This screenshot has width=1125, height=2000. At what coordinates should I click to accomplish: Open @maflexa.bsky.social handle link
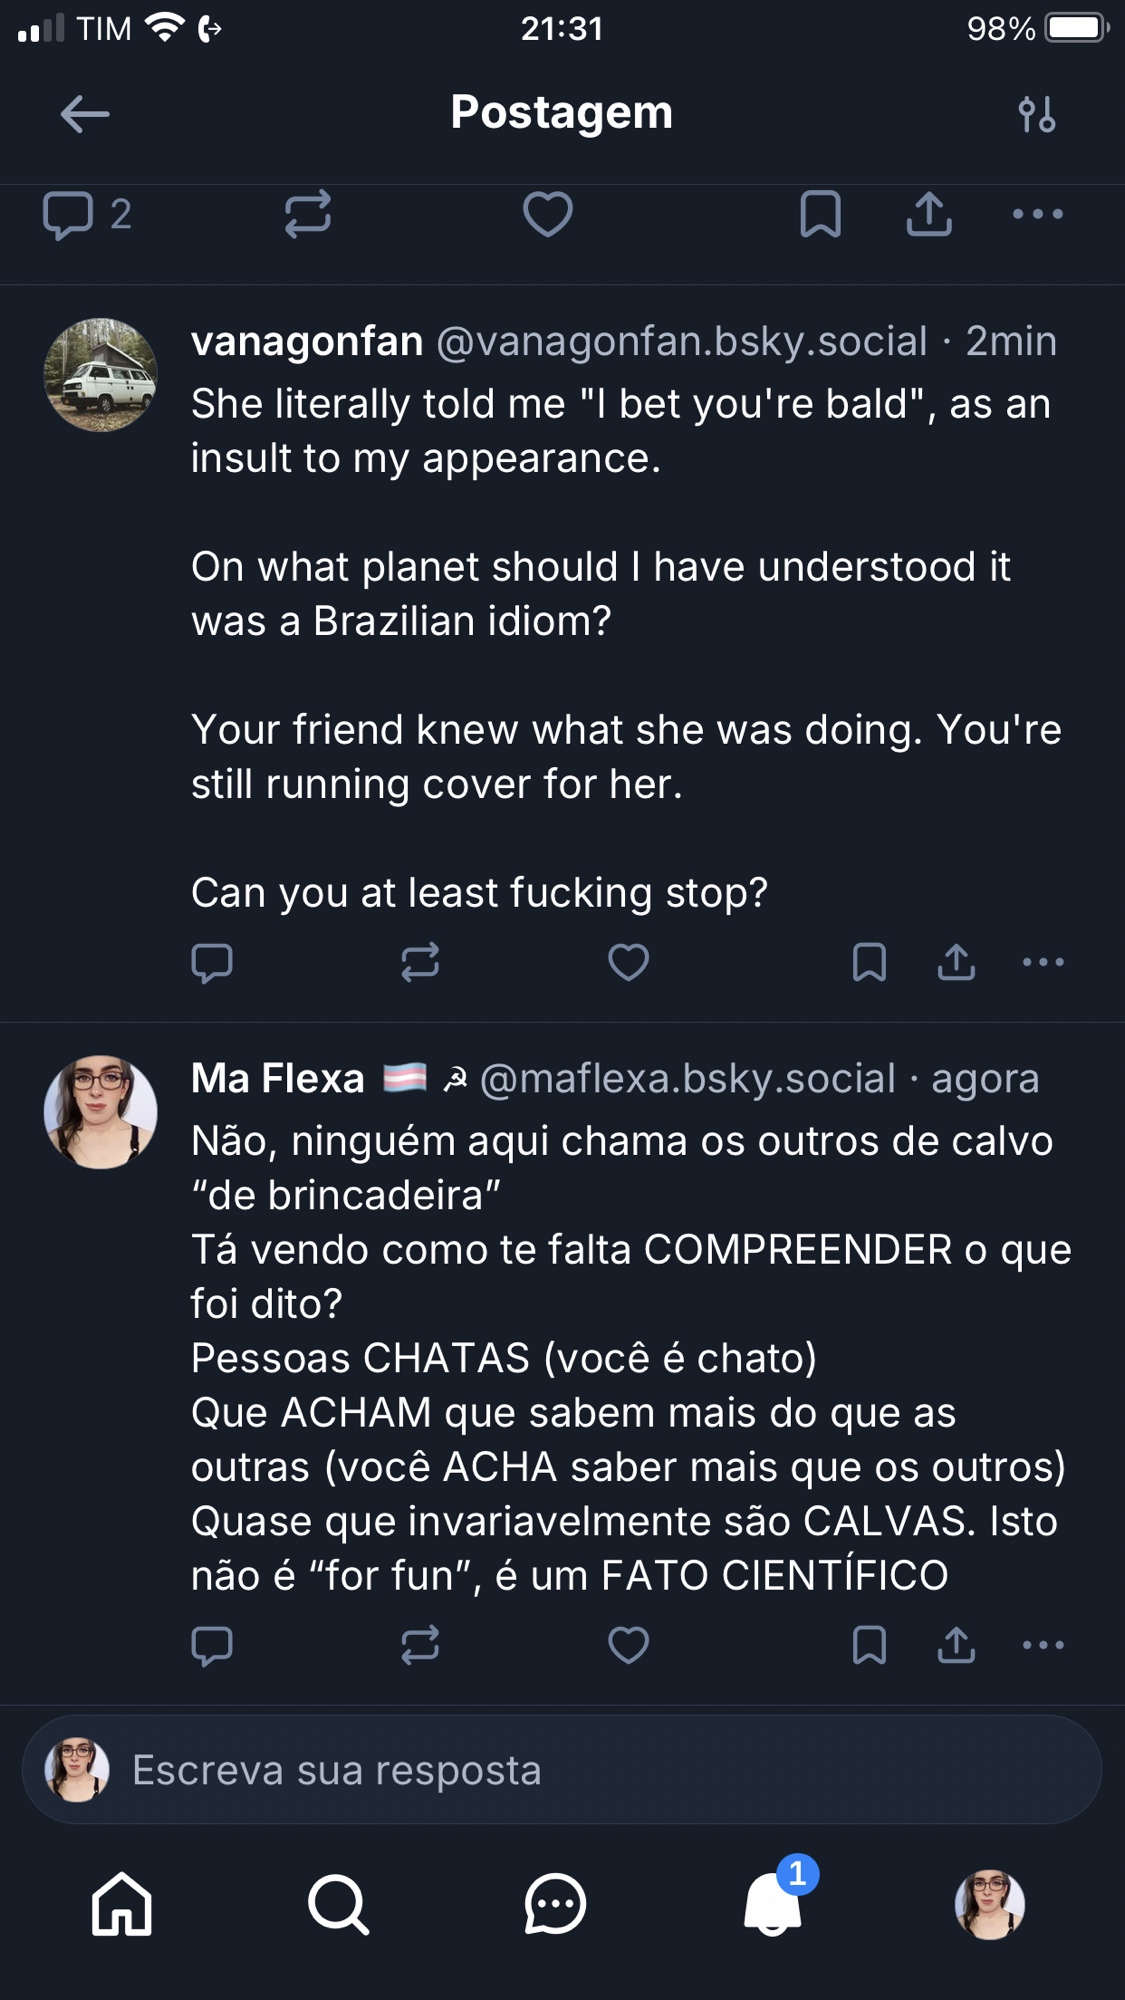click(687, 1079)
